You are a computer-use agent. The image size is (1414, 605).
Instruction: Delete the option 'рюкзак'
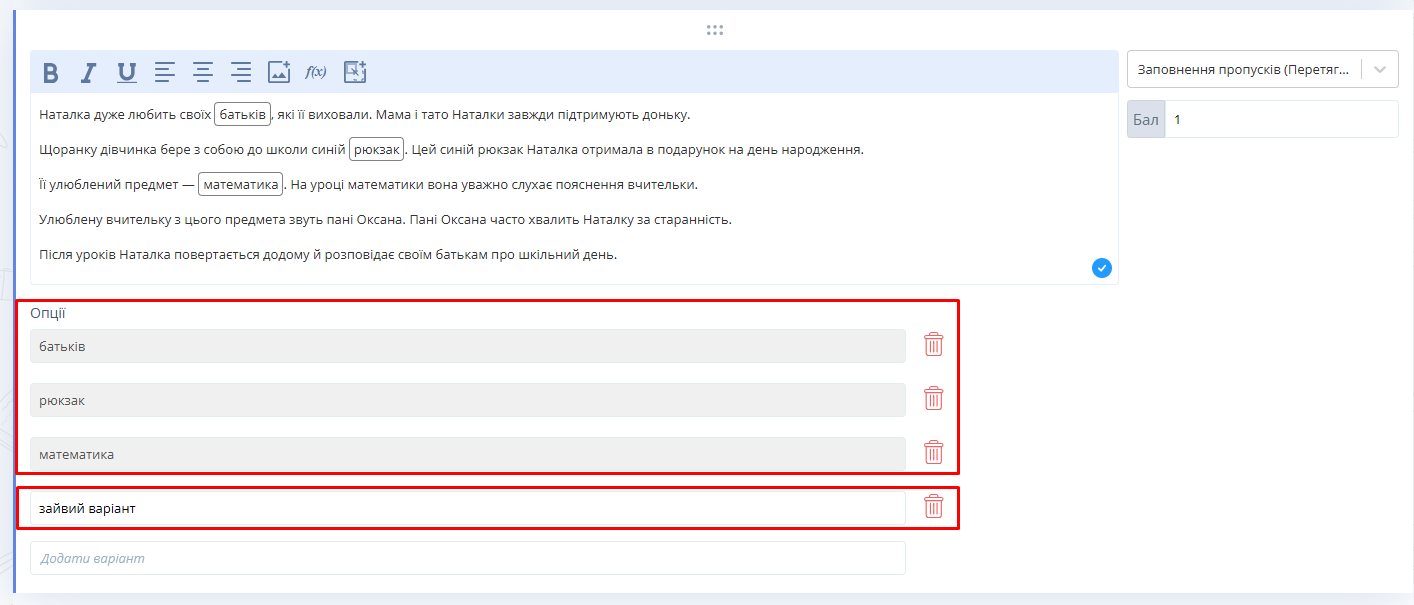coord(933,399)
